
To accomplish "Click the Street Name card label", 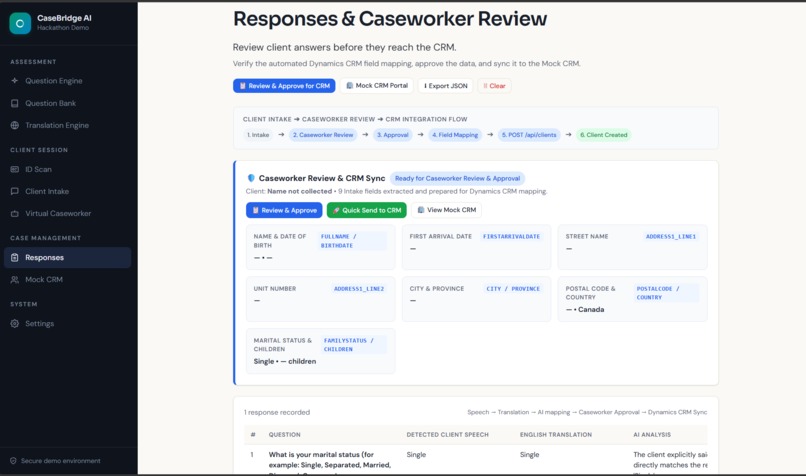I will pyautogui.click(x=587, y=236).
